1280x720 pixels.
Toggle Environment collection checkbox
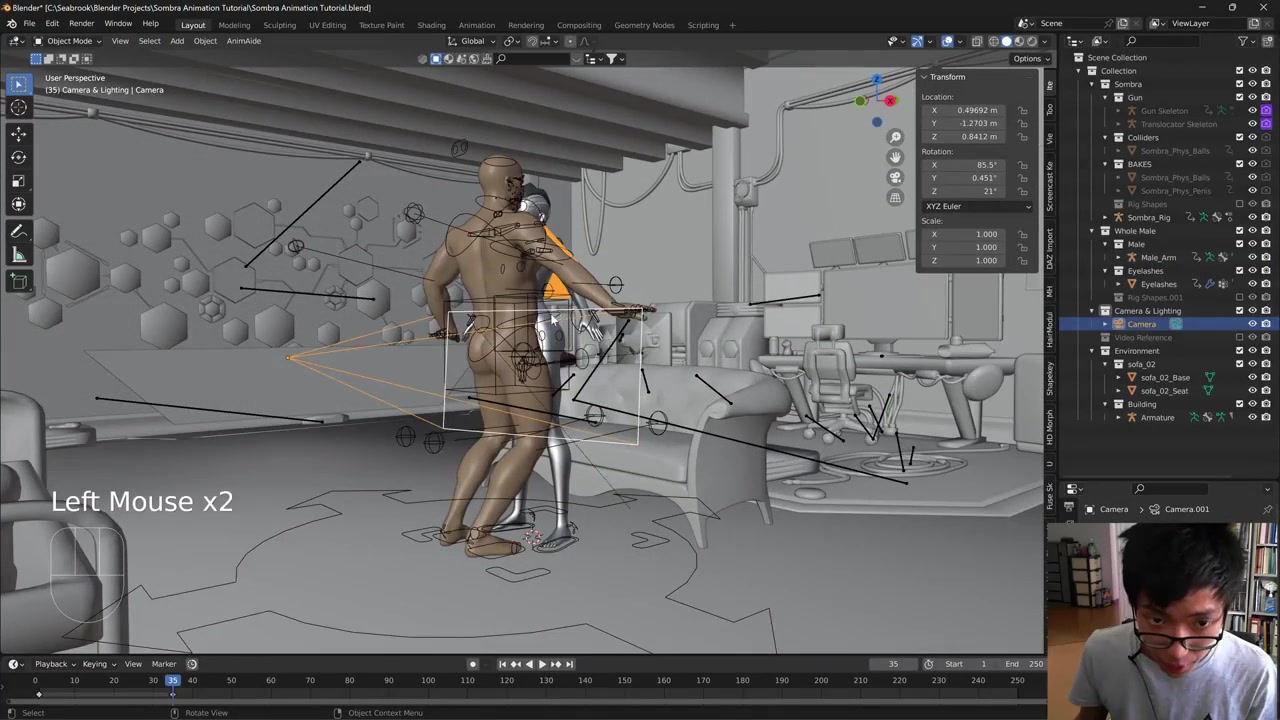(x=1239, y=351)
